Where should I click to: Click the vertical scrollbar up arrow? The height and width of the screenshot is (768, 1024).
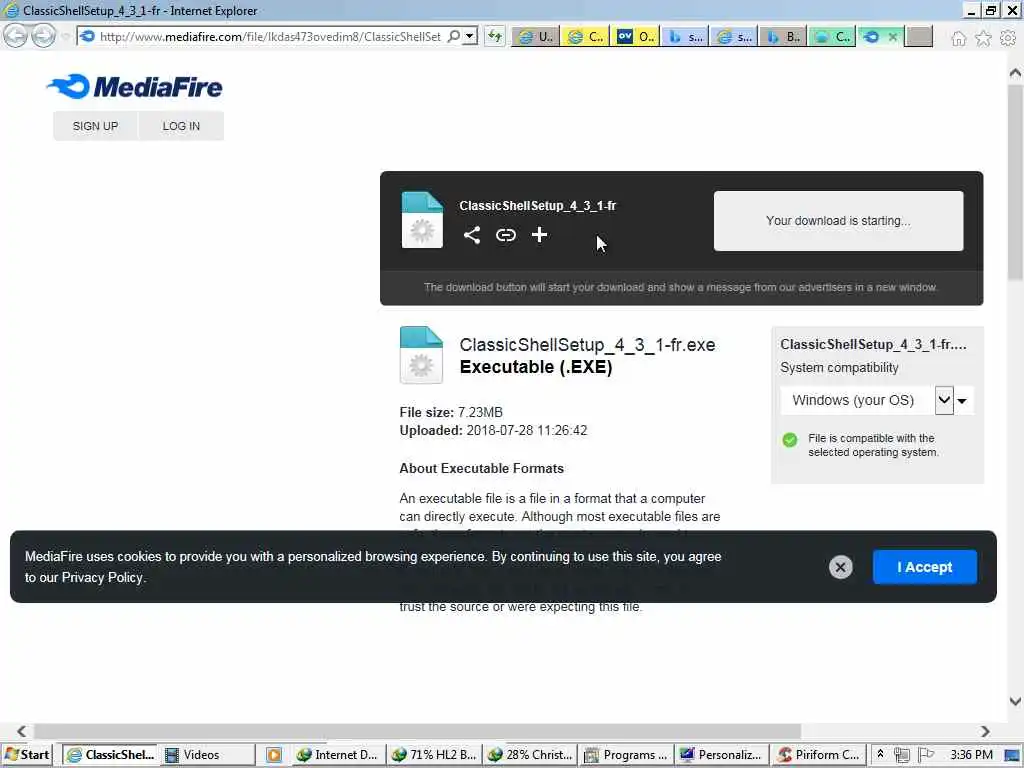[x=1015, y=72]
